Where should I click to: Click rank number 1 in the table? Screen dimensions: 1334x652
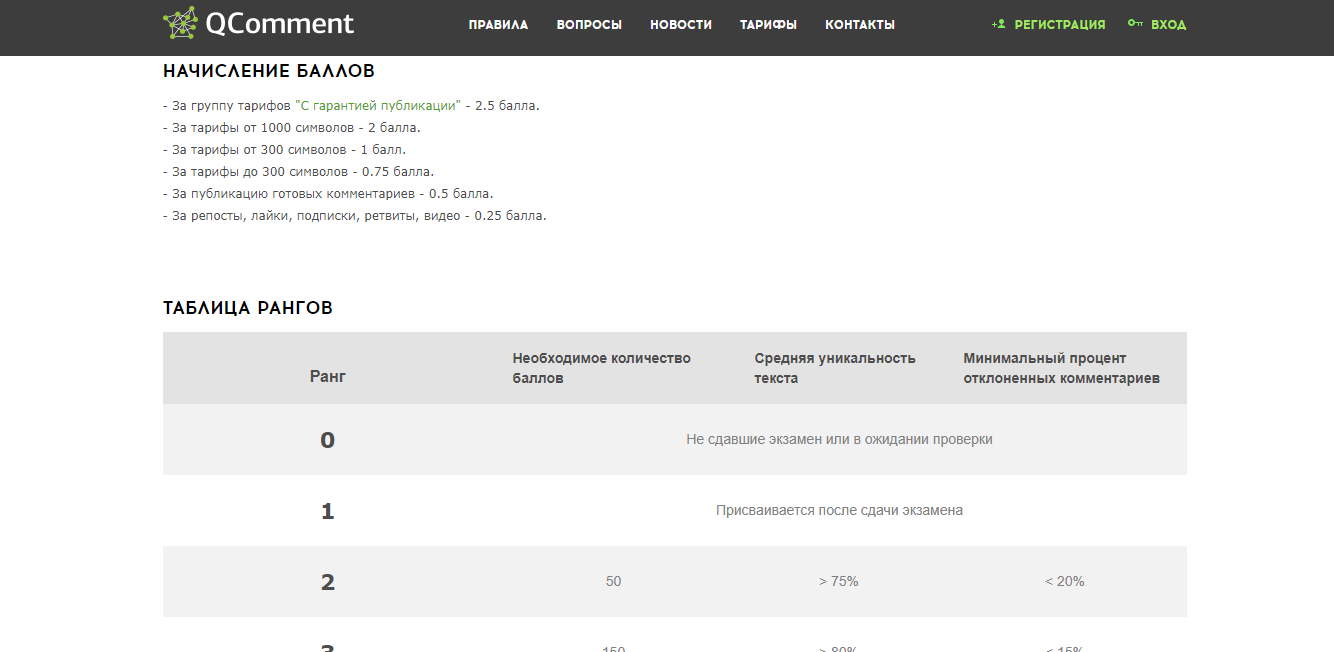(328, 511)
